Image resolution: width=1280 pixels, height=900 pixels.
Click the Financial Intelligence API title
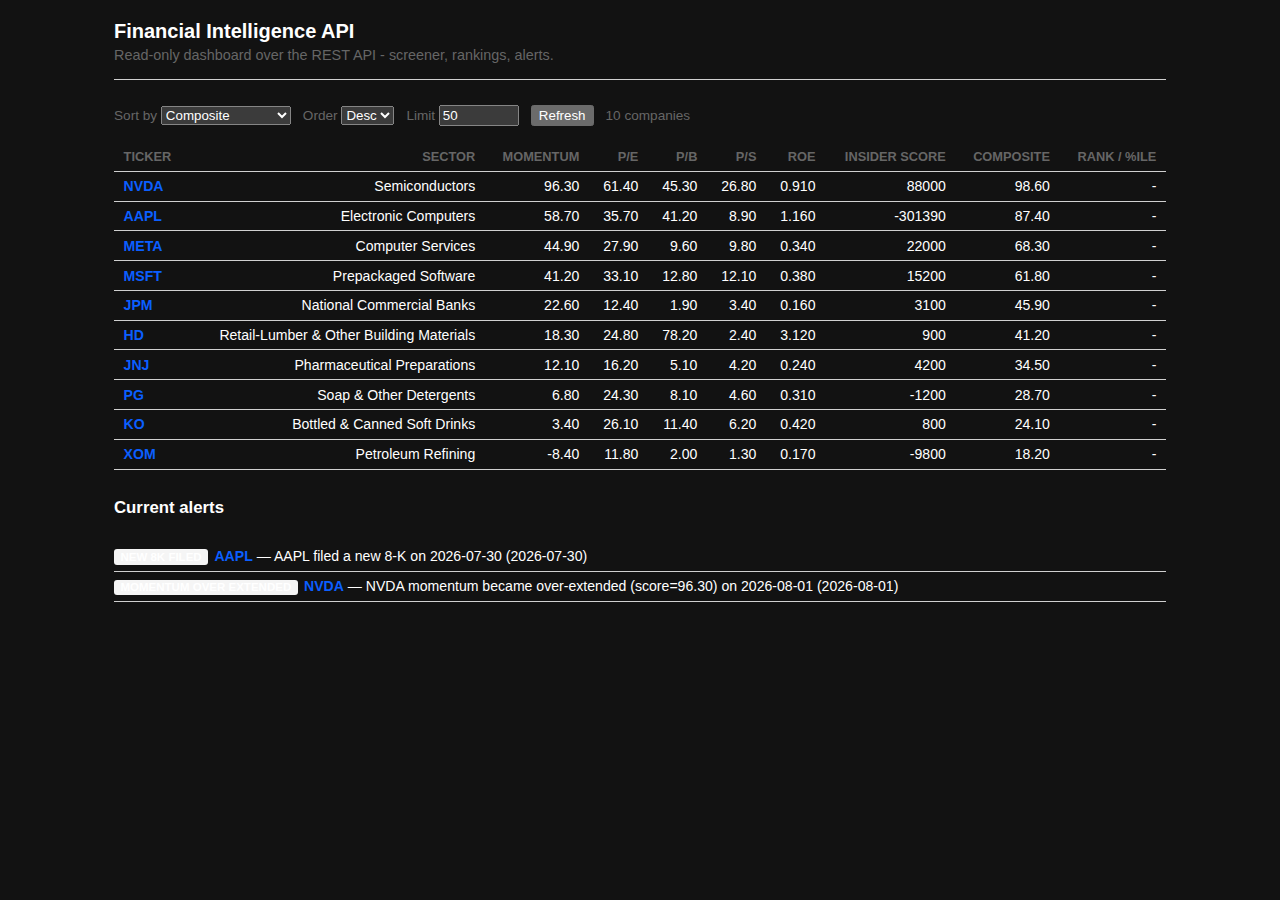pos(234,31)
